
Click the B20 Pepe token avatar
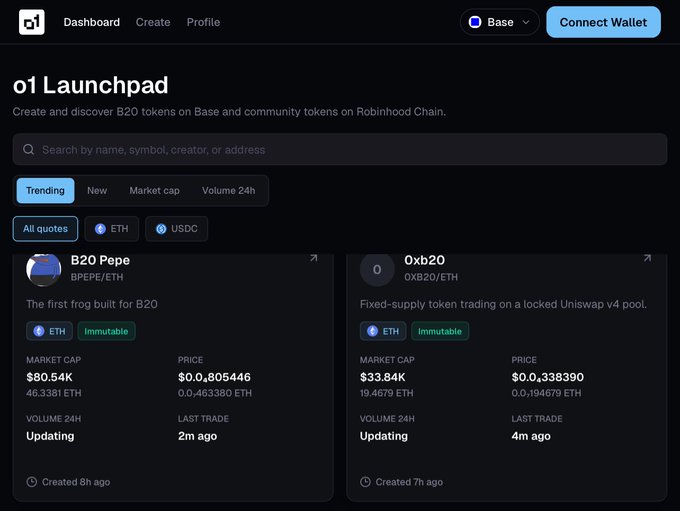coord(43,269)
